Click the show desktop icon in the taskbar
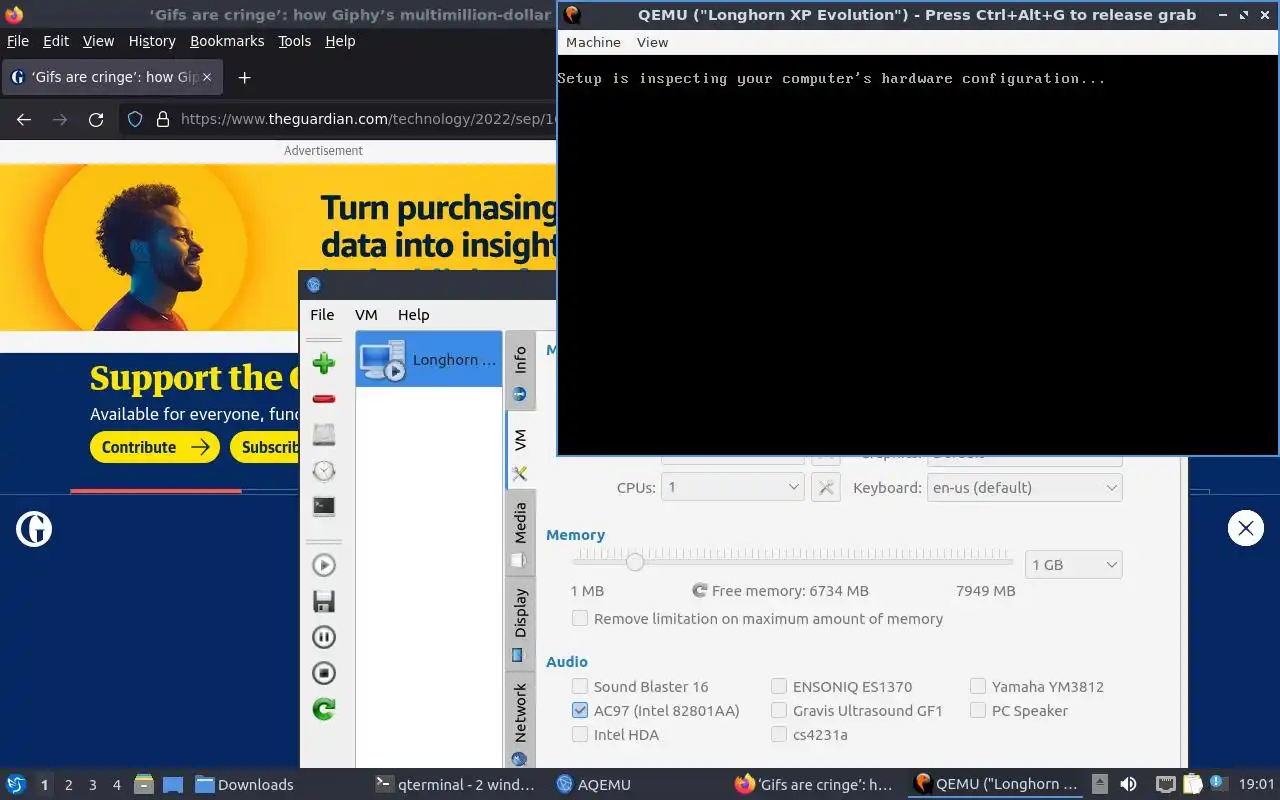This screenshot has width=1280, height=800. [x=172, y=784]
